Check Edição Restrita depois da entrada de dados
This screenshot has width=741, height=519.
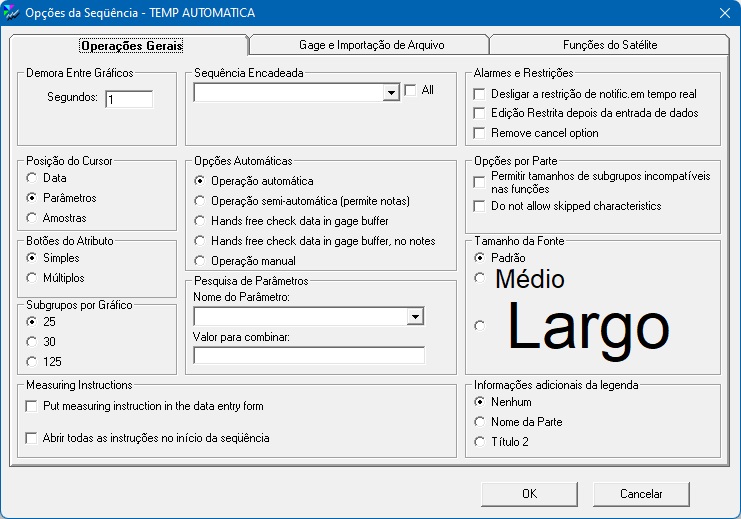(x=479, y=113)
